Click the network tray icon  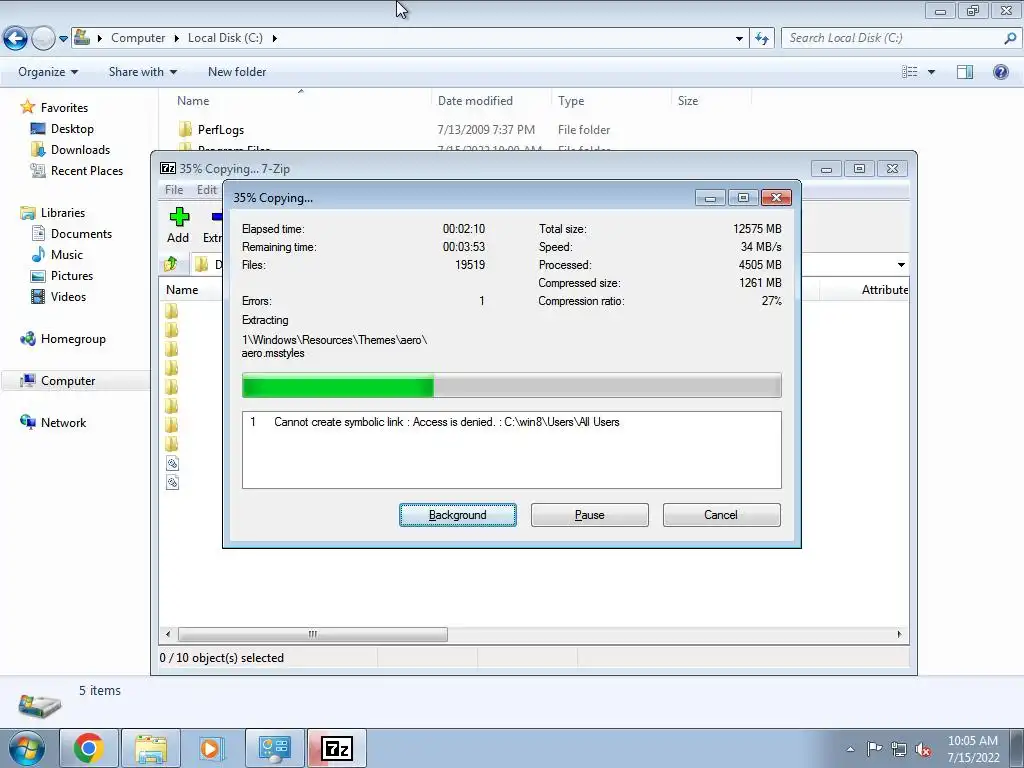pyautogui.click(x=899, y=749)
